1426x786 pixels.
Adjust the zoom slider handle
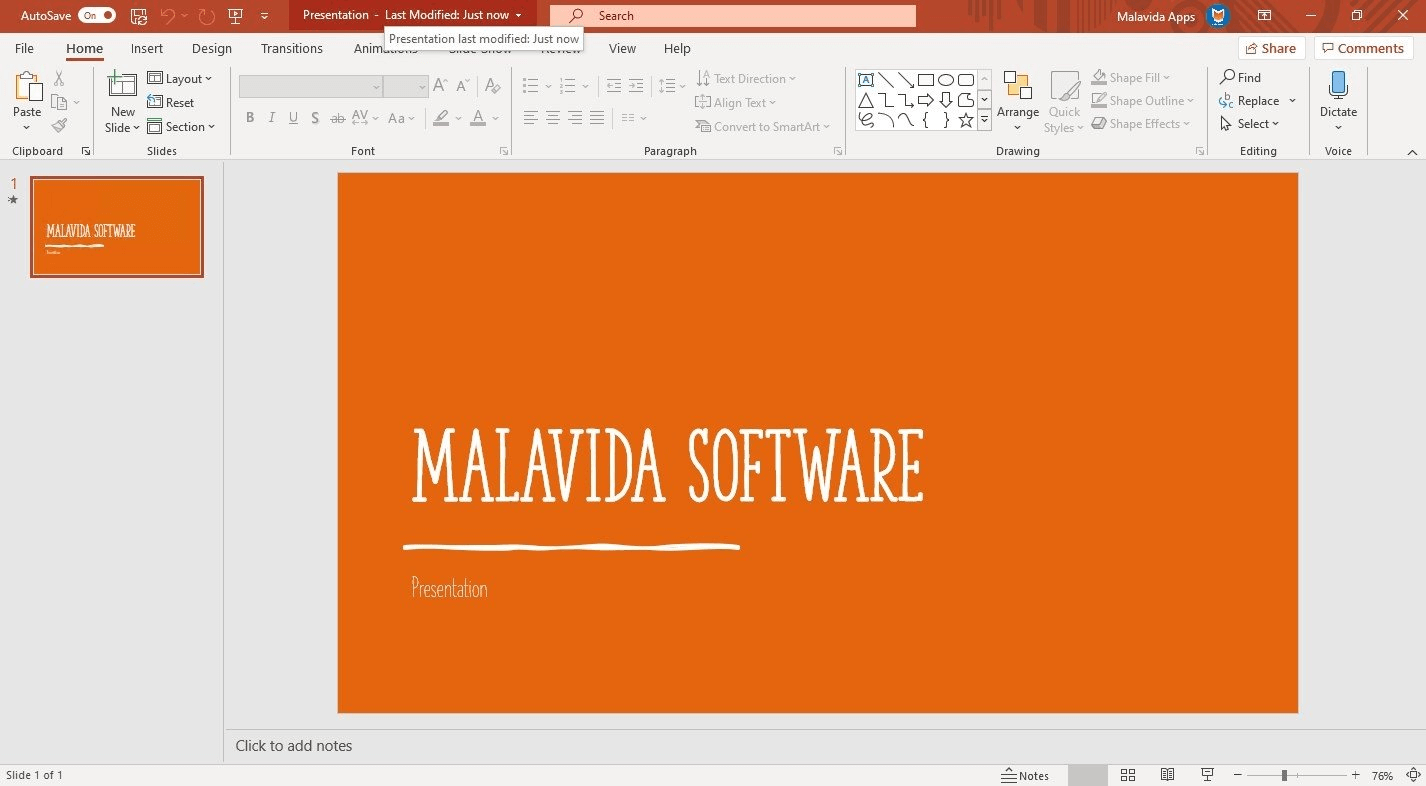point(1284,775)
